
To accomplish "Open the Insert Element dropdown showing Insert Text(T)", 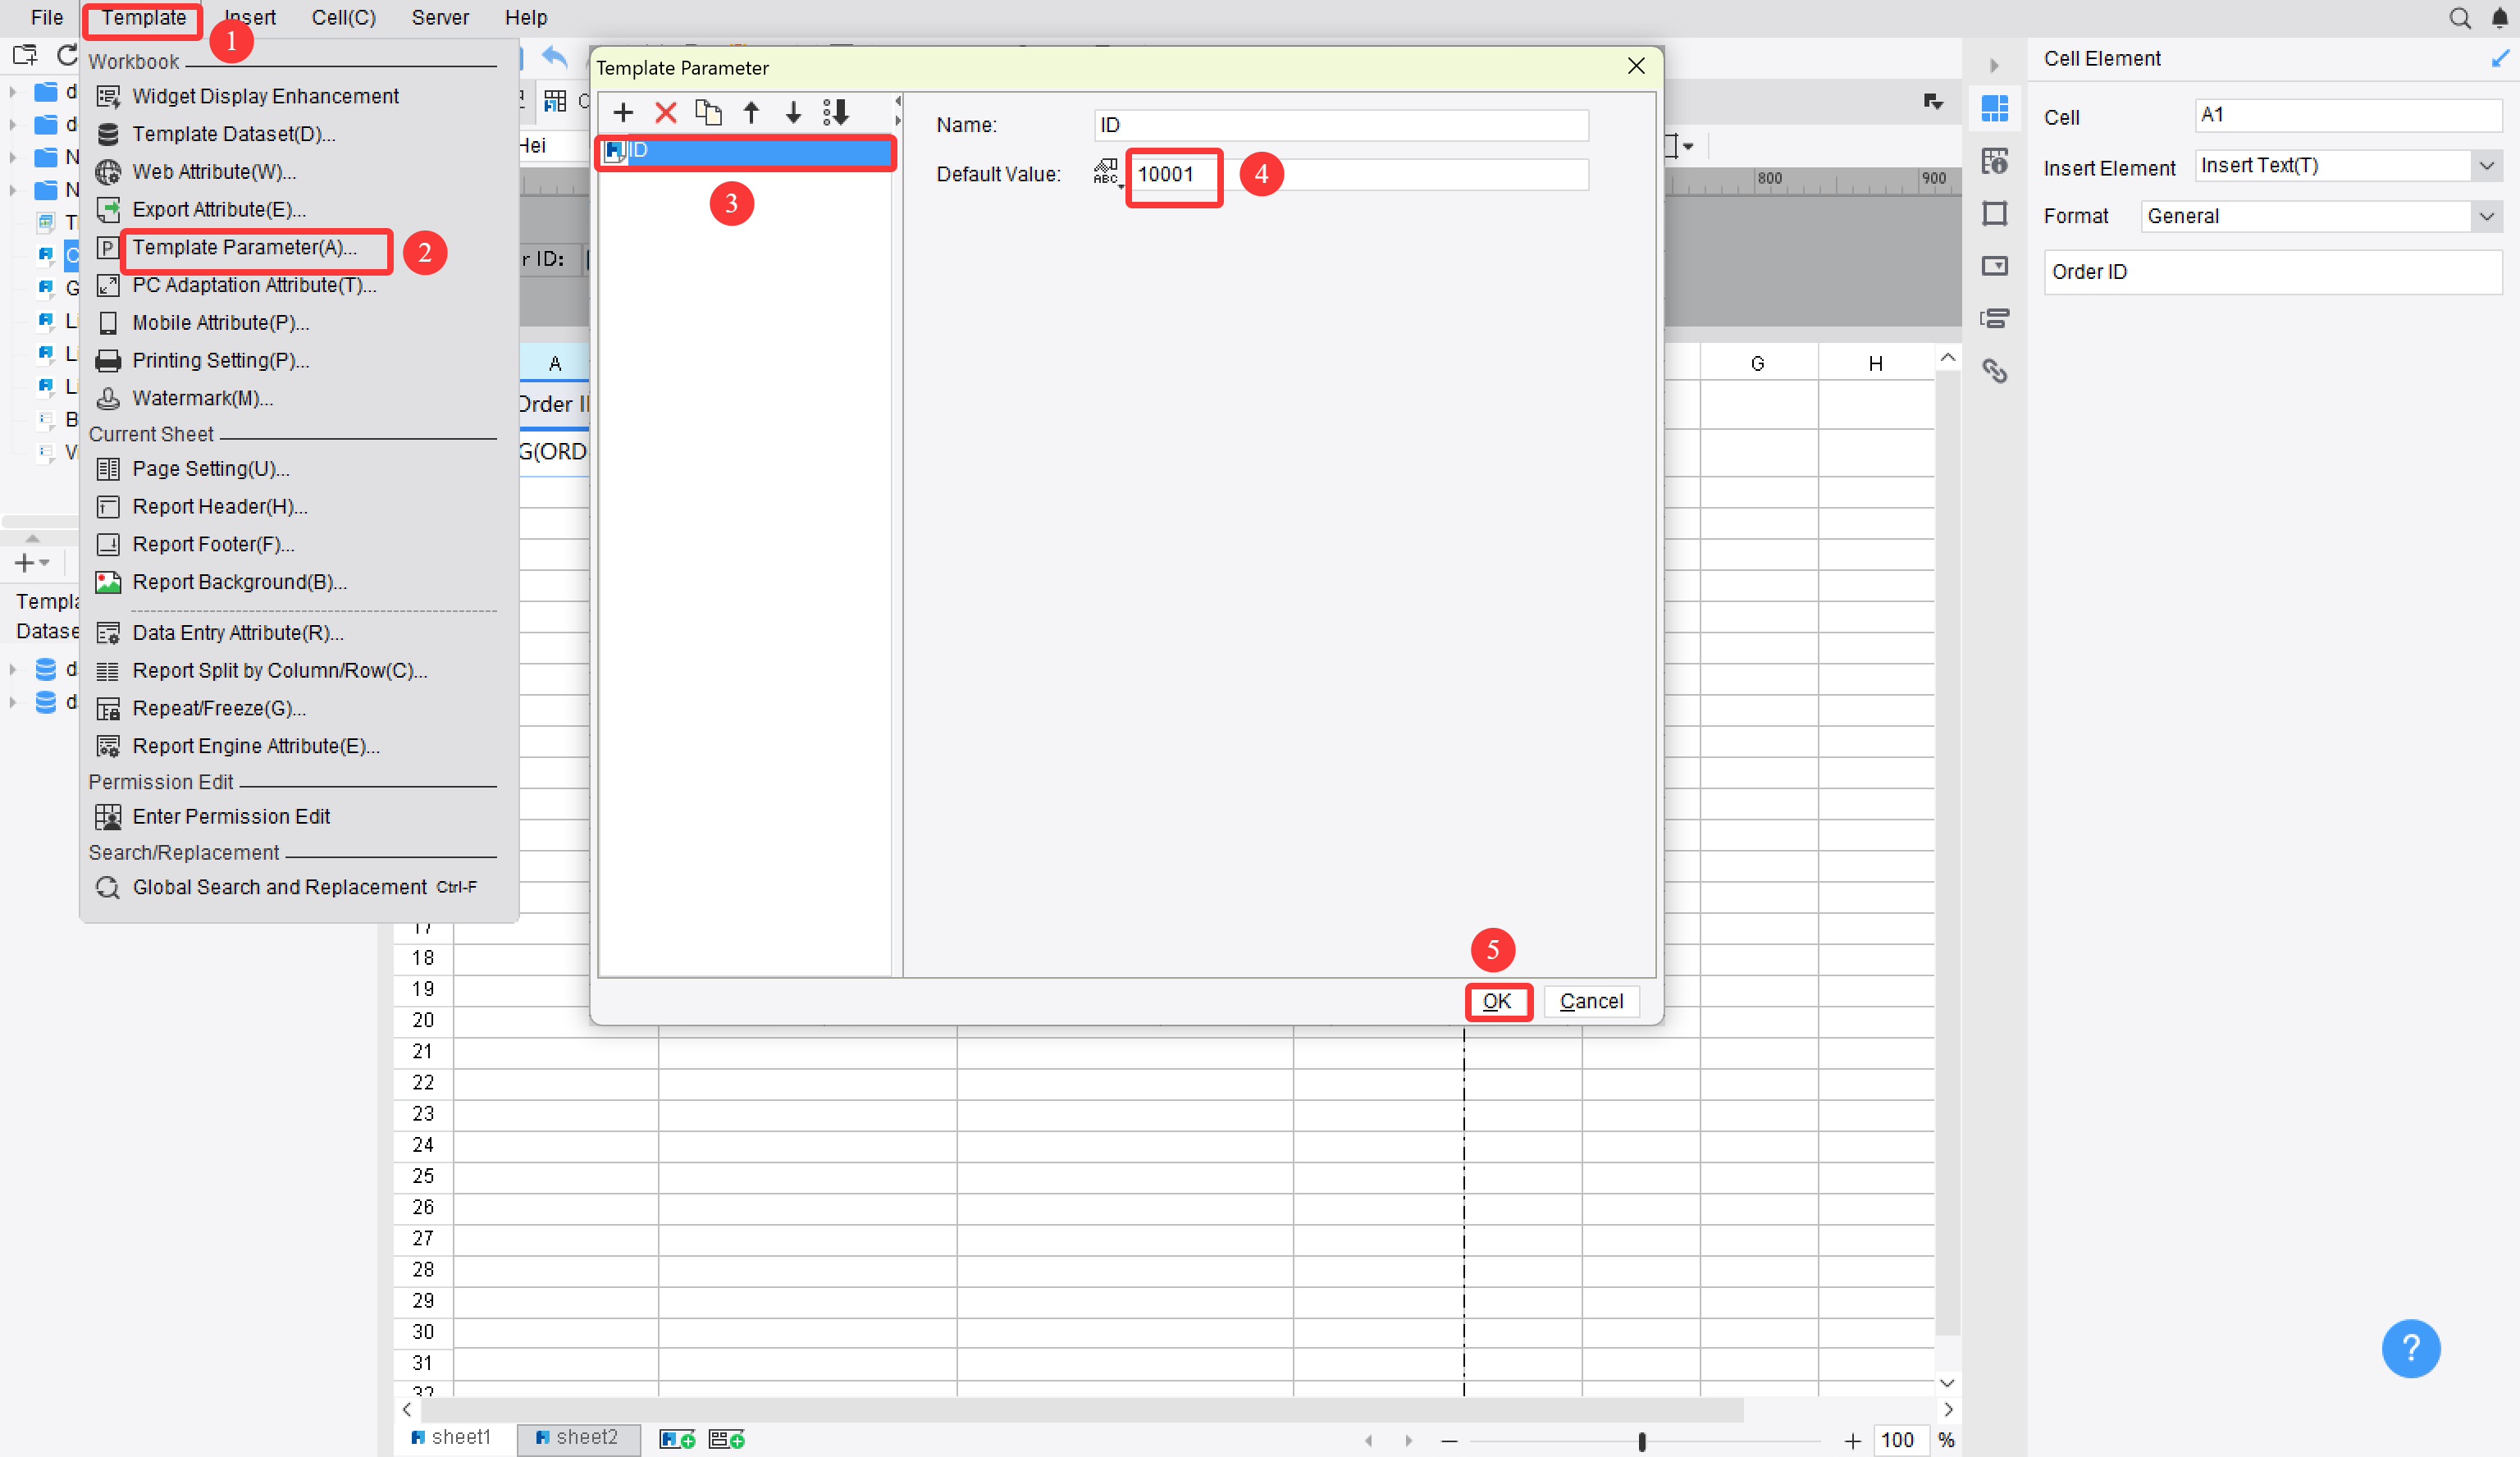I will (2487, 165).
